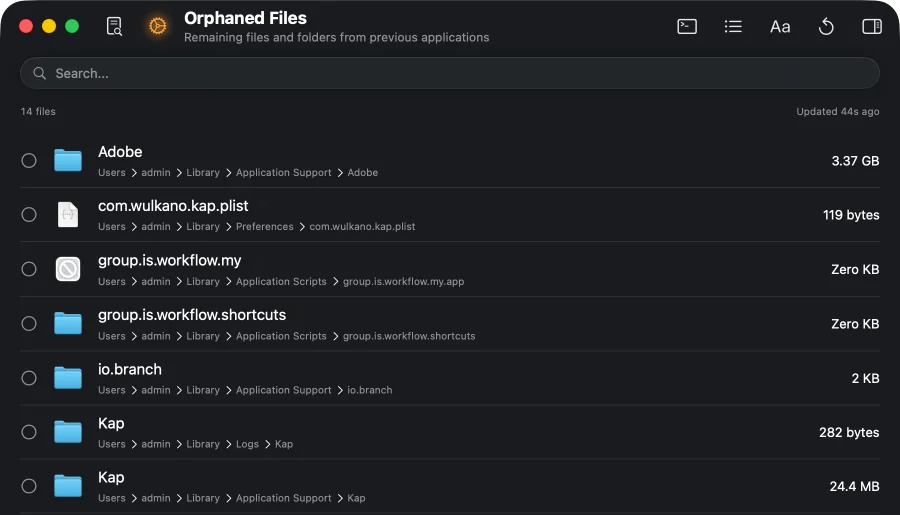Click the com.wulkano.kap.plist title
900x515 pixels.
click(173, 206)
